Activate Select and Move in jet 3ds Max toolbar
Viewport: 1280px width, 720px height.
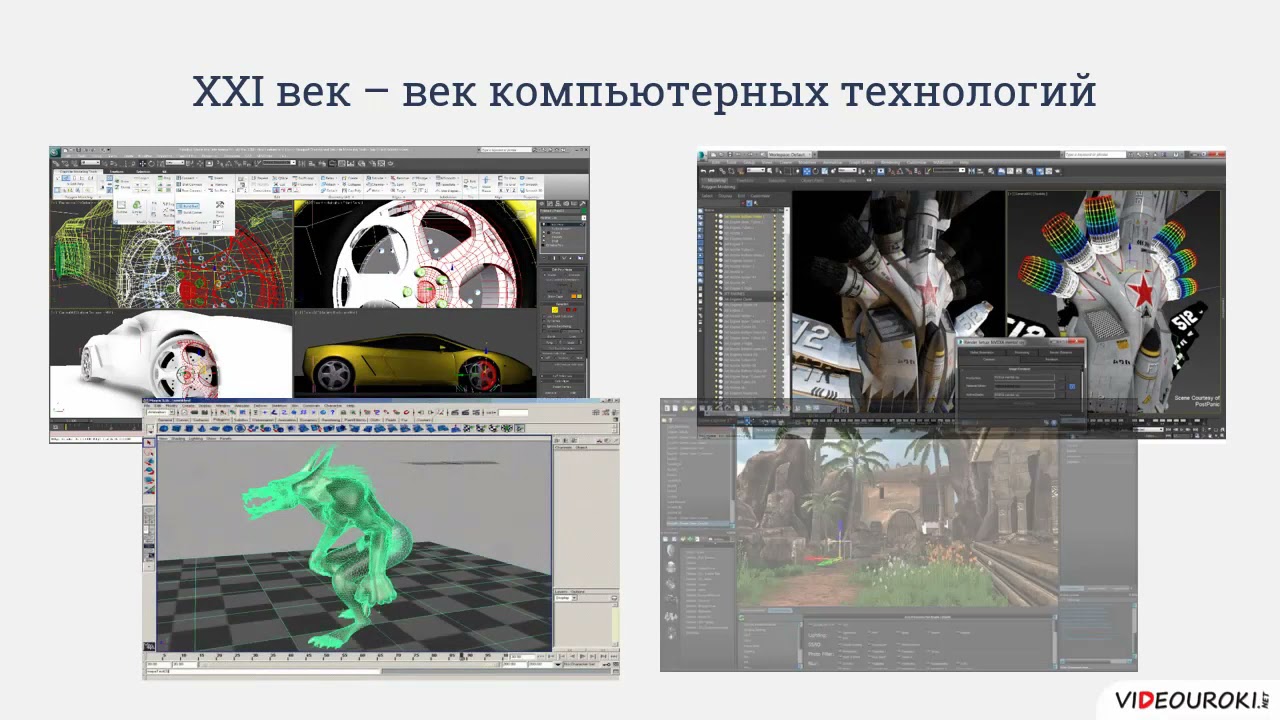click(807, 171)
